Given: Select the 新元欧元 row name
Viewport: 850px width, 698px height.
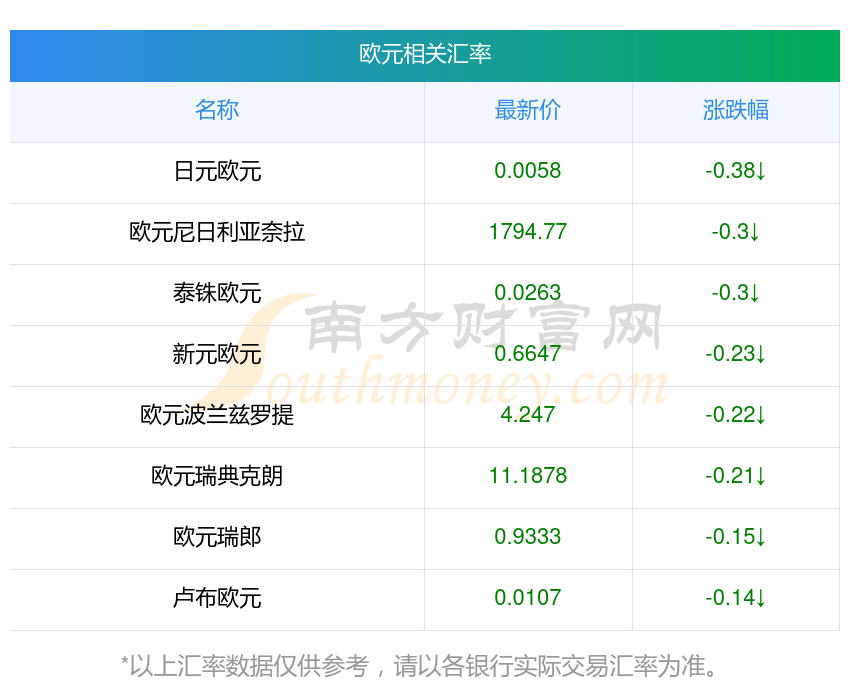Looking at the screenshot, I should tap(217, 354).
